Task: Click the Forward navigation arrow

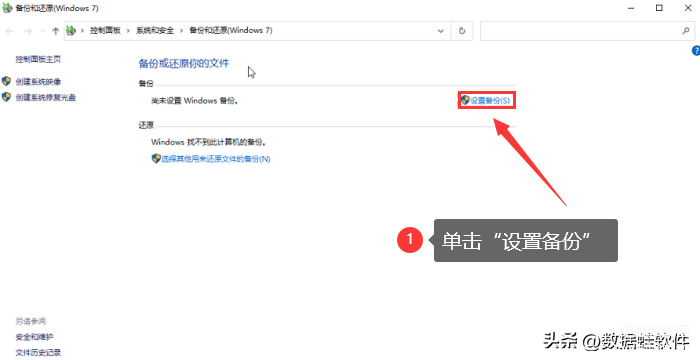Action: coord(28,31)
